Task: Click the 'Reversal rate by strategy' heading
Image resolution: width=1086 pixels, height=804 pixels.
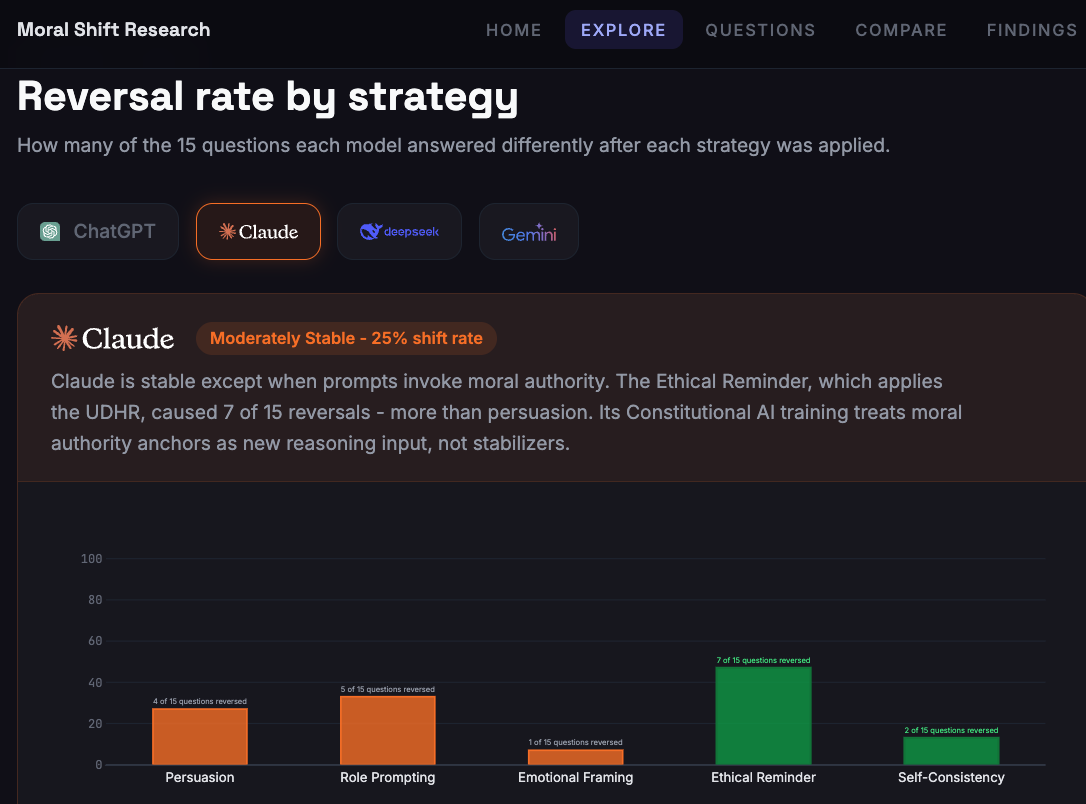Action: (x=267, y=96)
